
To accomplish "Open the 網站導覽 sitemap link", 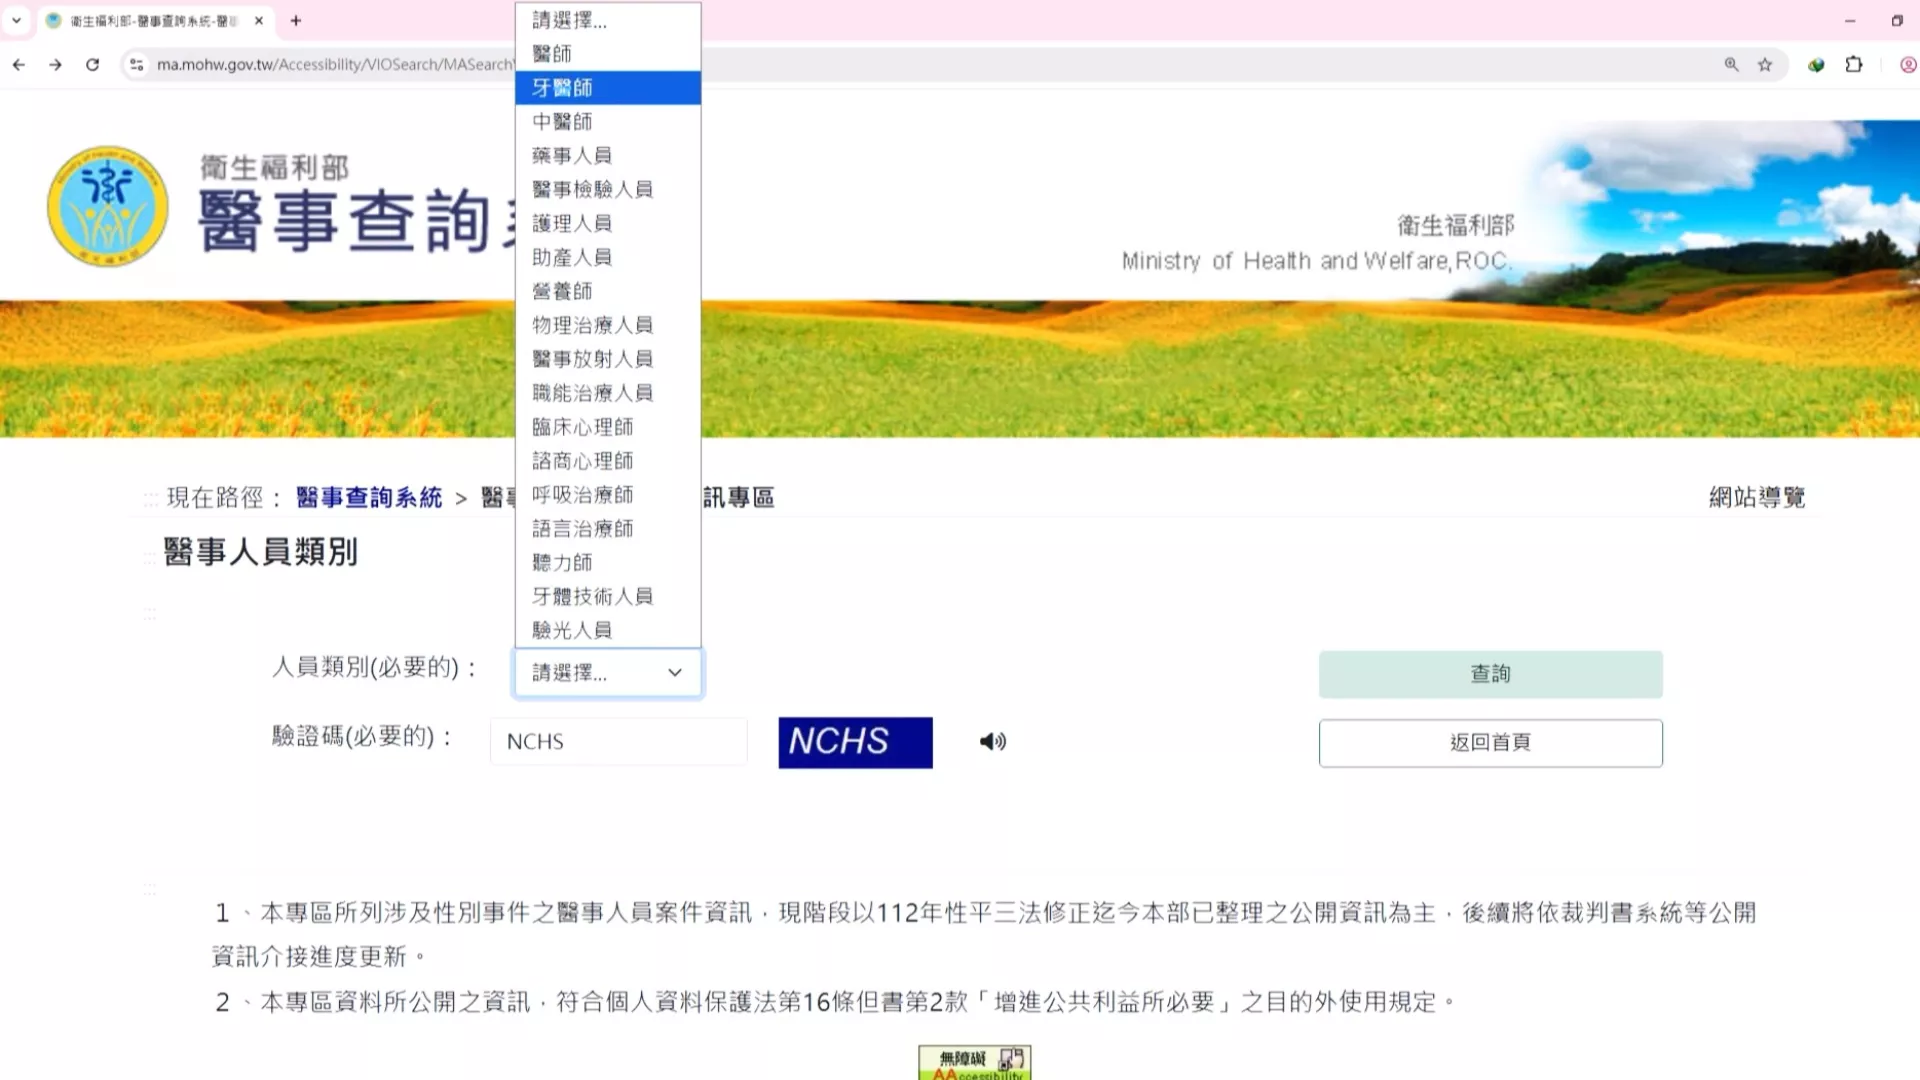I will 1757,498.
